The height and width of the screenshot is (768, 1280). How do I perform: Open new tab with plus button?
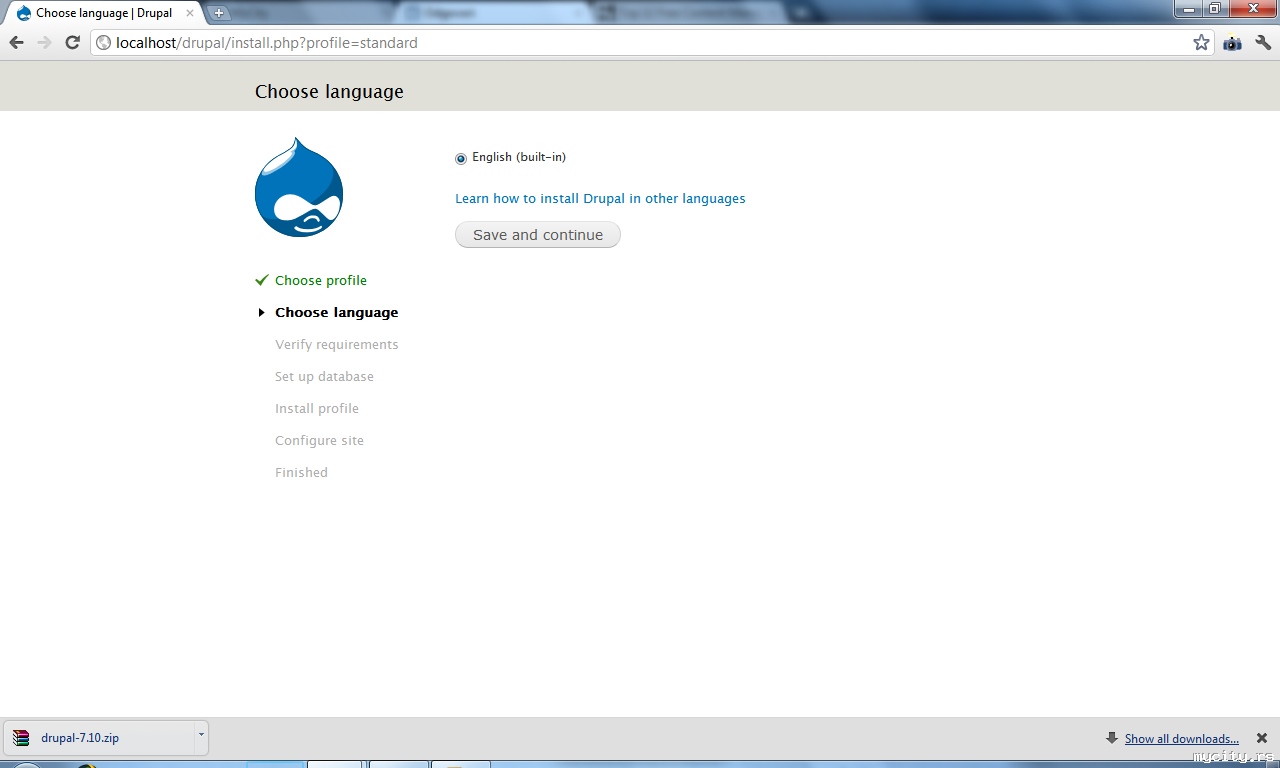(x=219, y=13)
